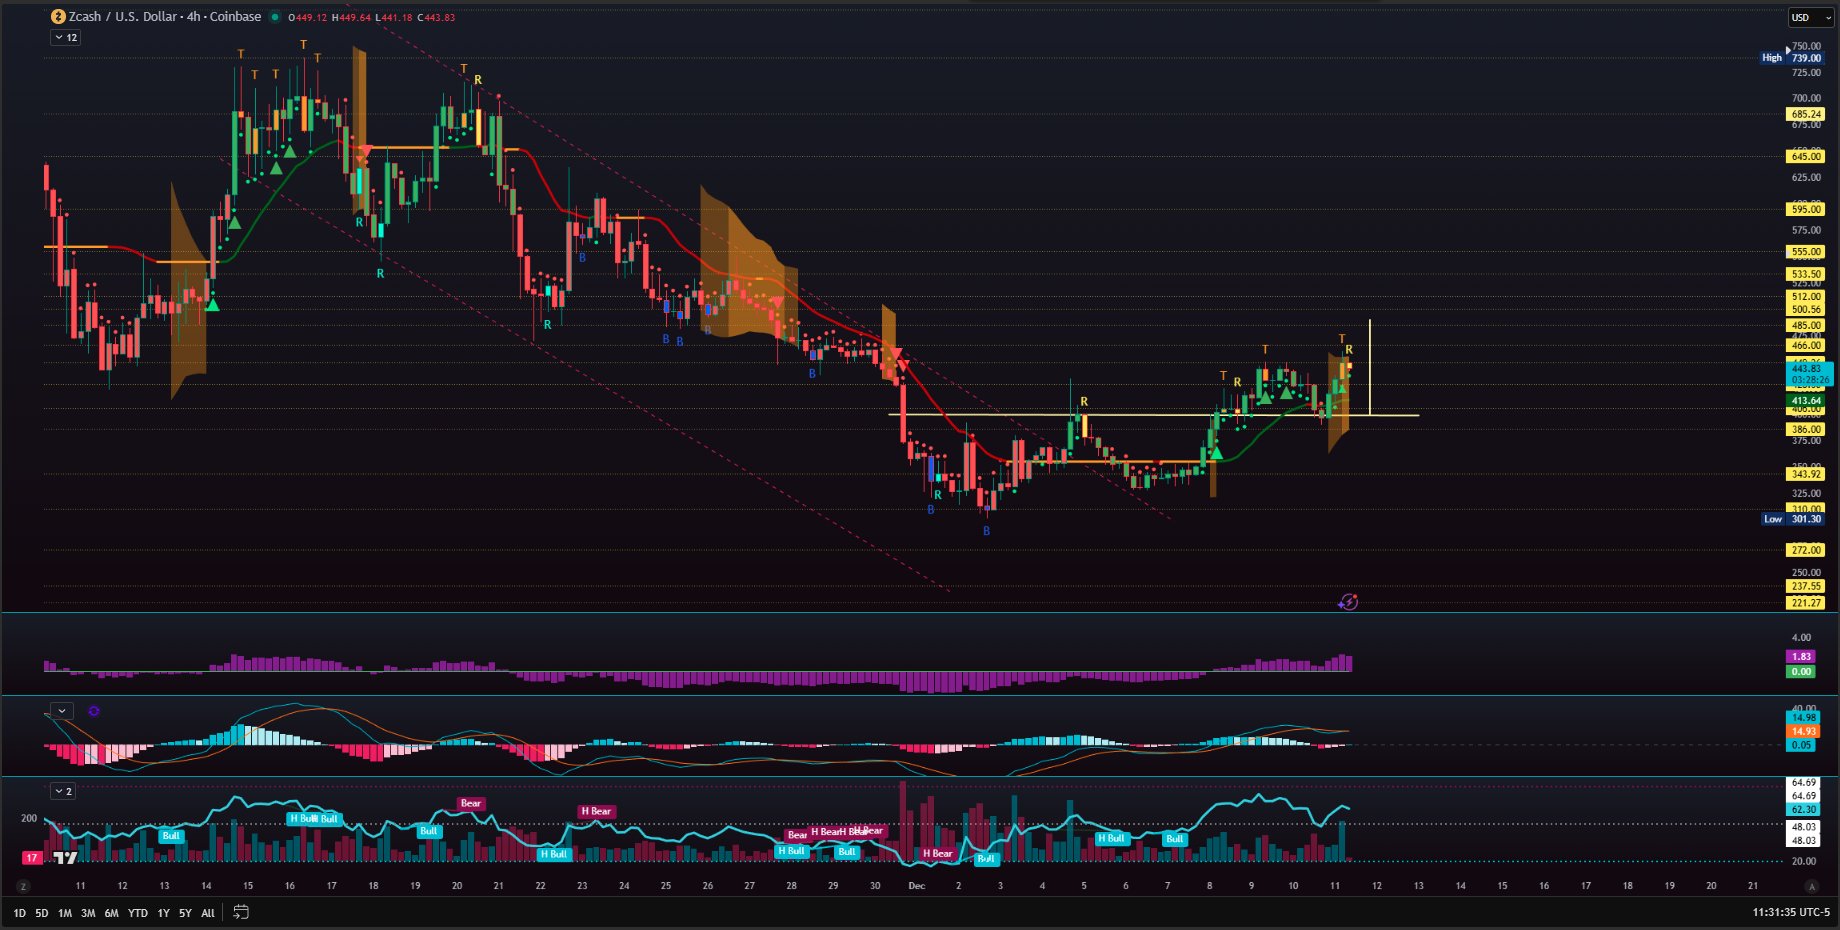Open the USD currency dropdown

1810,17
